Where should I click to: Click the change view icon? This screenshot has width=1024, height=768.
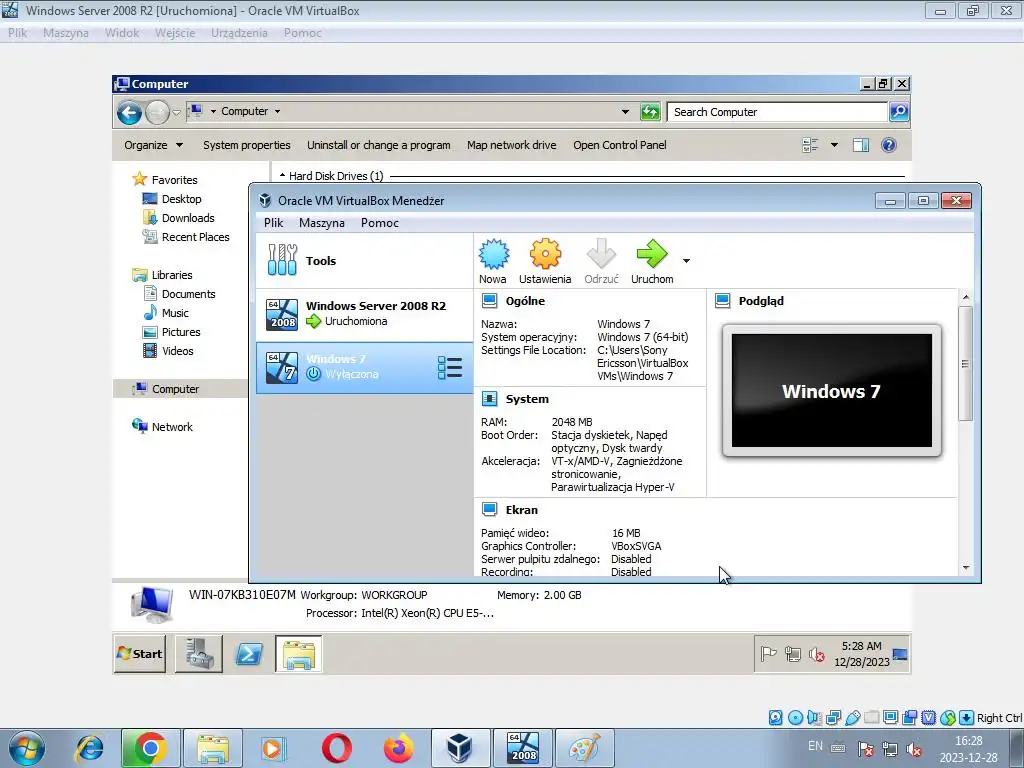click(x=810, y=145)
